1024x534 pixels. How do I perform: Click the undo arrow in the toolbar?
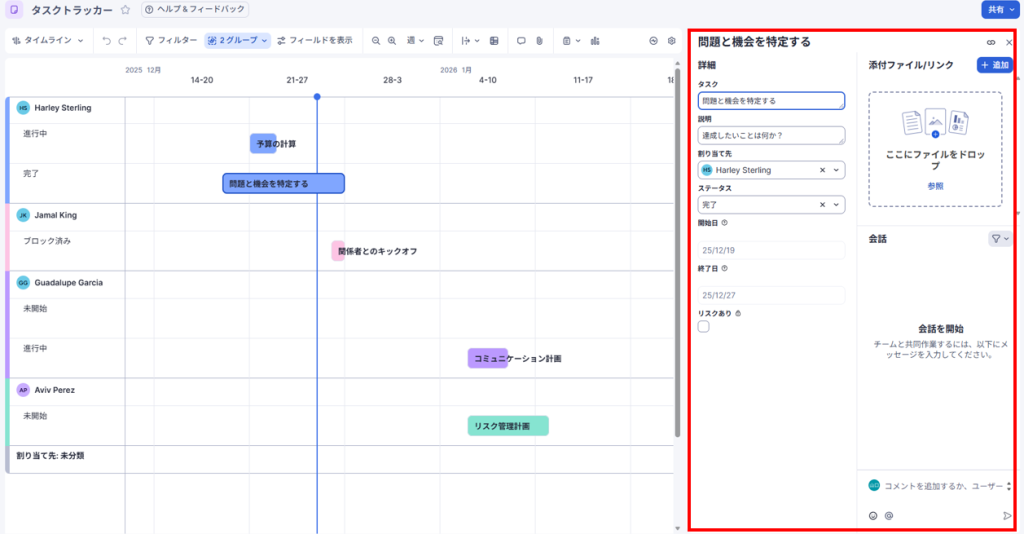pos(107,41)
